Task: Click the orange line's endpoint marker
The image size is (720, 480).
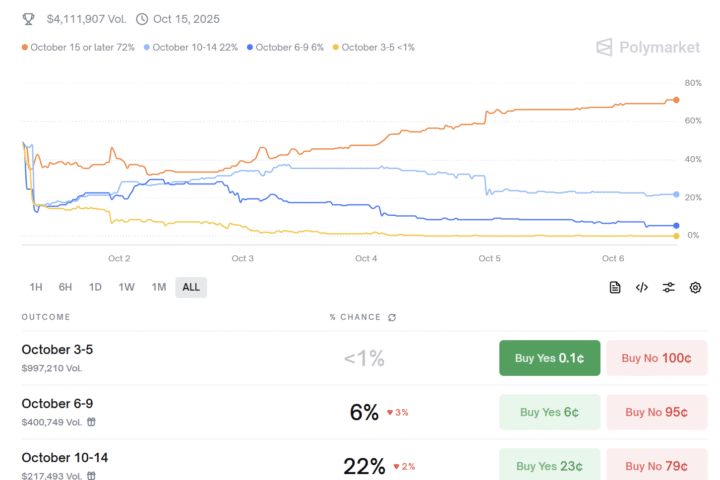Action: [x=676, y=100]
